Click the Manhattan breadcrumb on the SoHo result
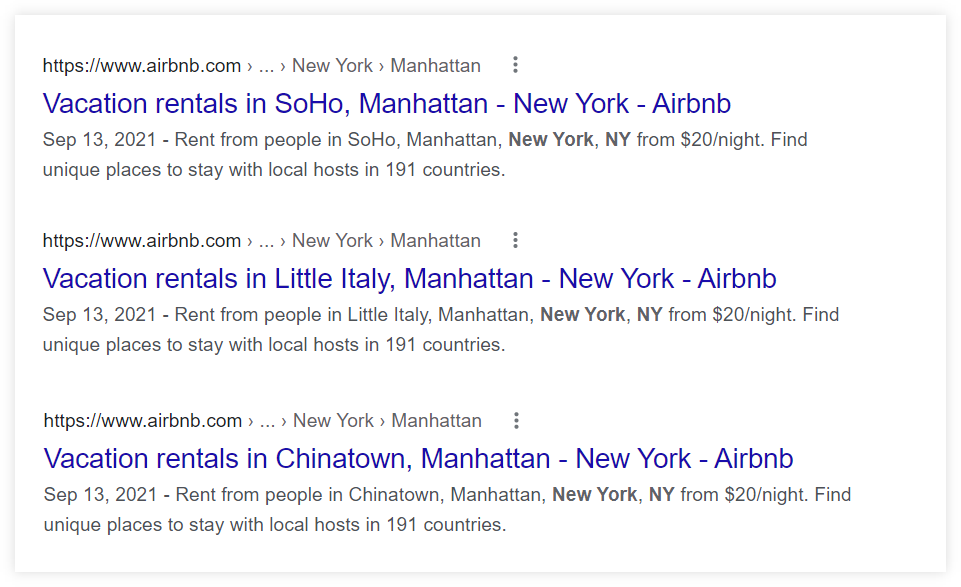 436,65
